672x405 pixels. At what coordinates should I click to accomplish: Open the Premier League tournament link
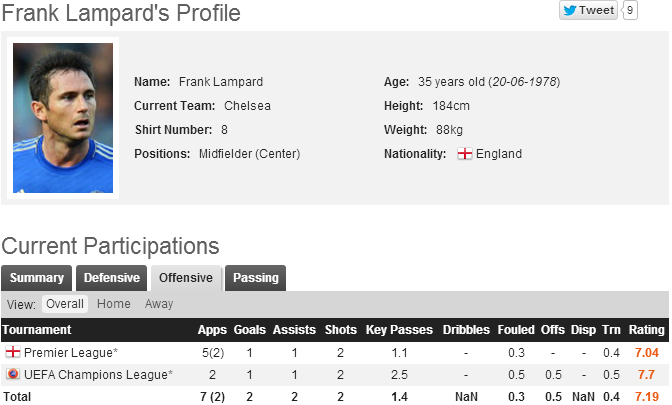71,353
